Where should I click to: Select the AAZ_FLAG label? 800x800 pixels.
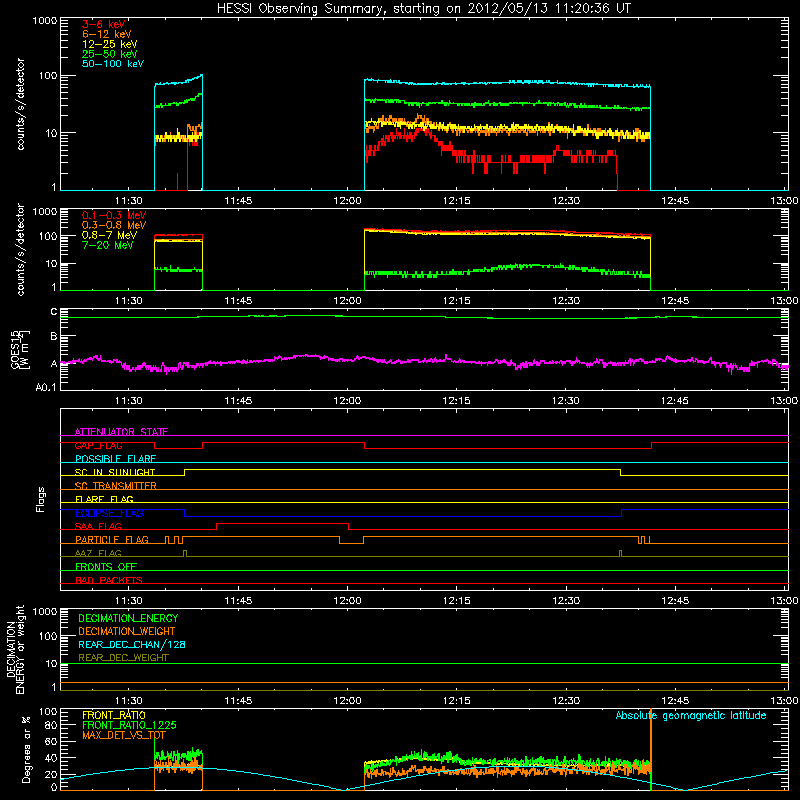(x=98, y=553)
